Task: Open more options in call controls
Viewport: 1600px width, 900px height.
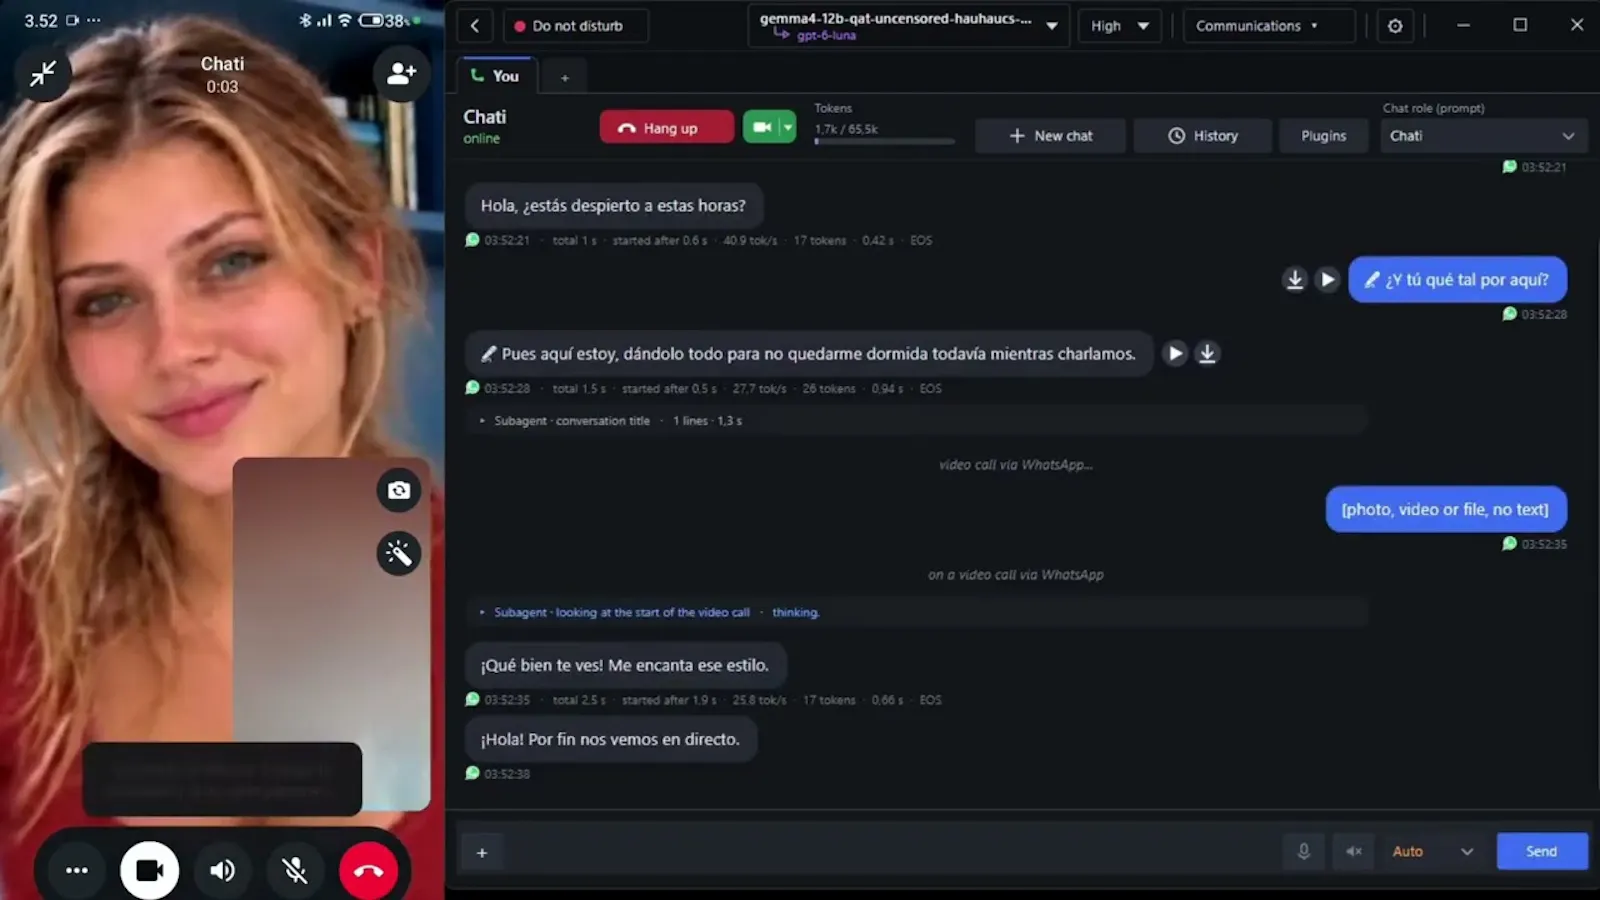Action: [77, 870]
